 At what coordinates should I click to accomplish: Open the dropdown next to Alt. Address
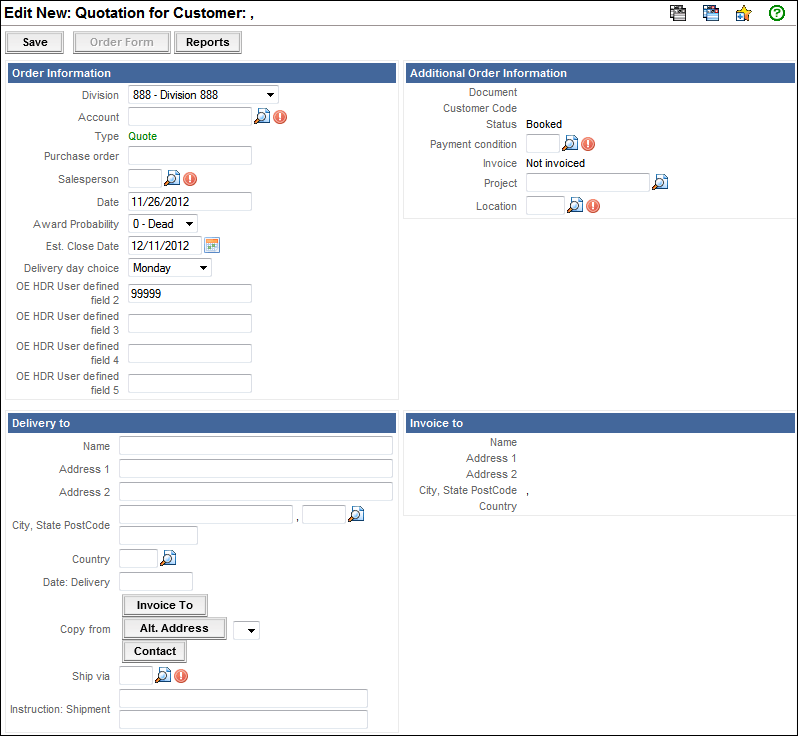246,630
